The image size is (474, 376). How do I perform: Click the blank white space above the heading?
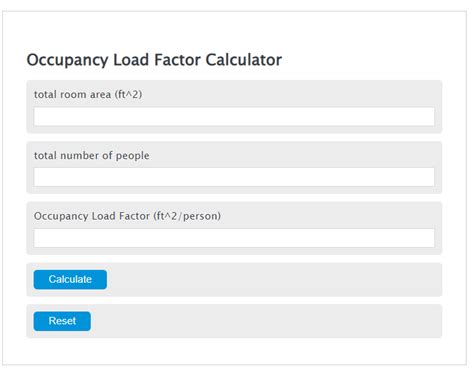(x=234, y=30)
